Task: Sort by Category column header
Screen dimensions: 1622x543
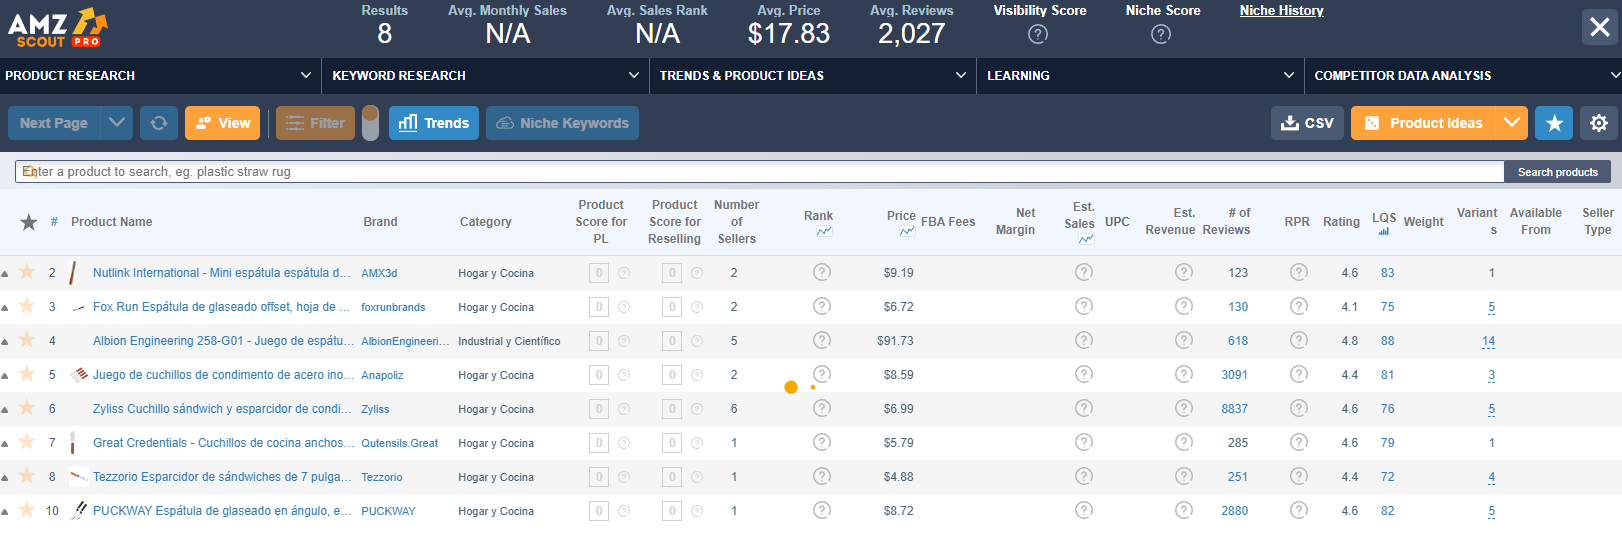Action: 486,222
